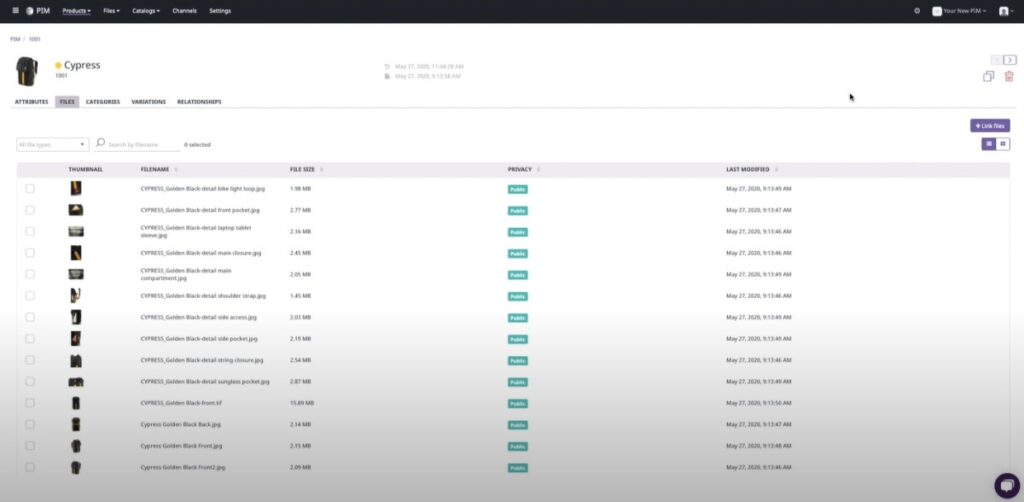Sort by Privacy column arrows
Viewport: 1024px width, 502px height.
pos(539,170)
